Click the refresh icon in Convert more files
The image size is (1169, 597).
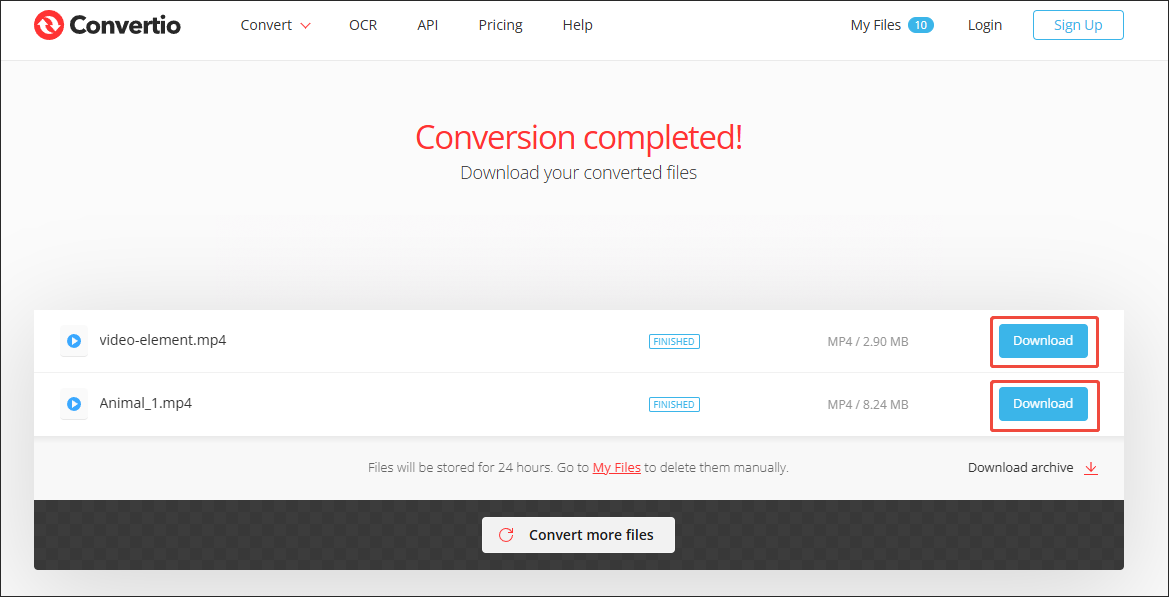(505, 535)
